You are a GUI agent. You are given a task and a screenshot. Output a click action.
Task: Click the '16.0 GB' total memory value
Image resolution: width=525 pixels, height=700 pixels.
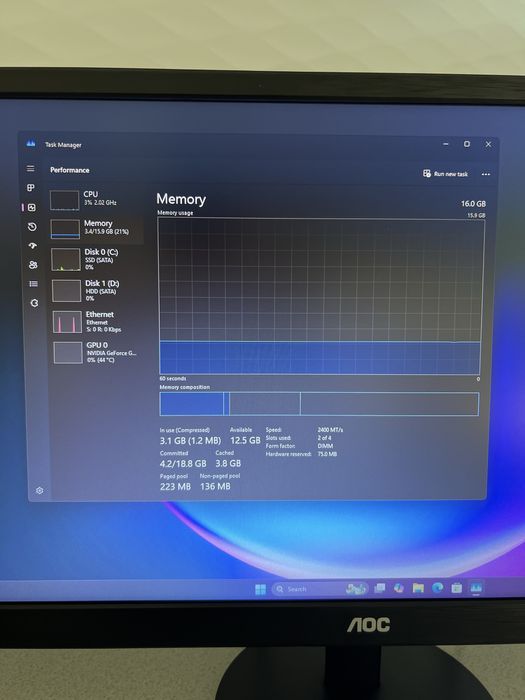click(473, 204)
